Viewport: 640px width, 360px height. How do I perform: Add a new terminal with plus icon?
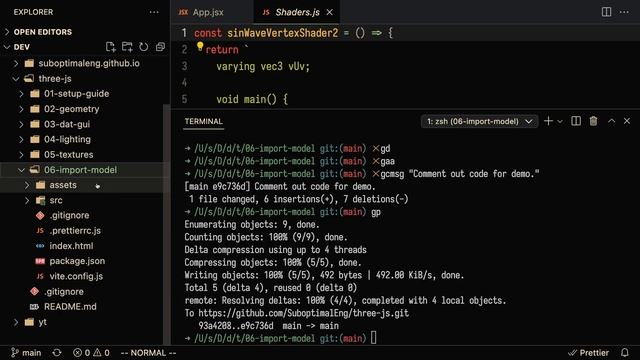point(548,121)
